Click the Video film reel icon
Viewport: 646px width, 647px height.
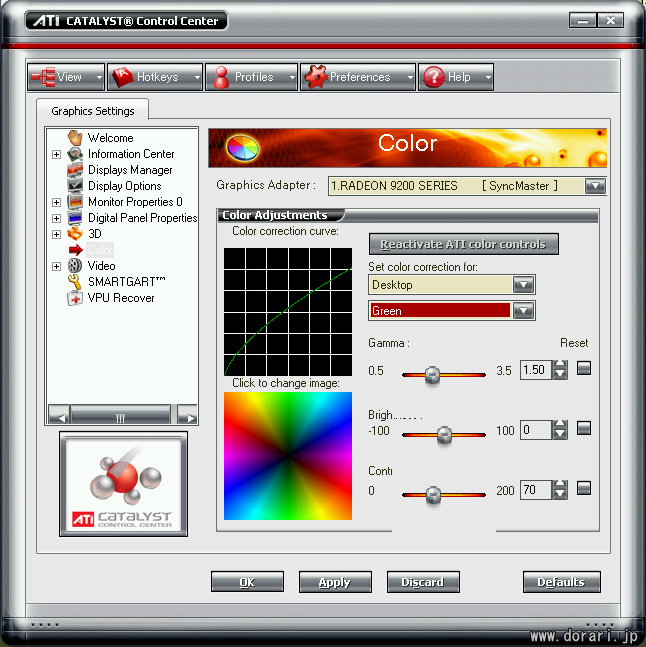point(75,266)
